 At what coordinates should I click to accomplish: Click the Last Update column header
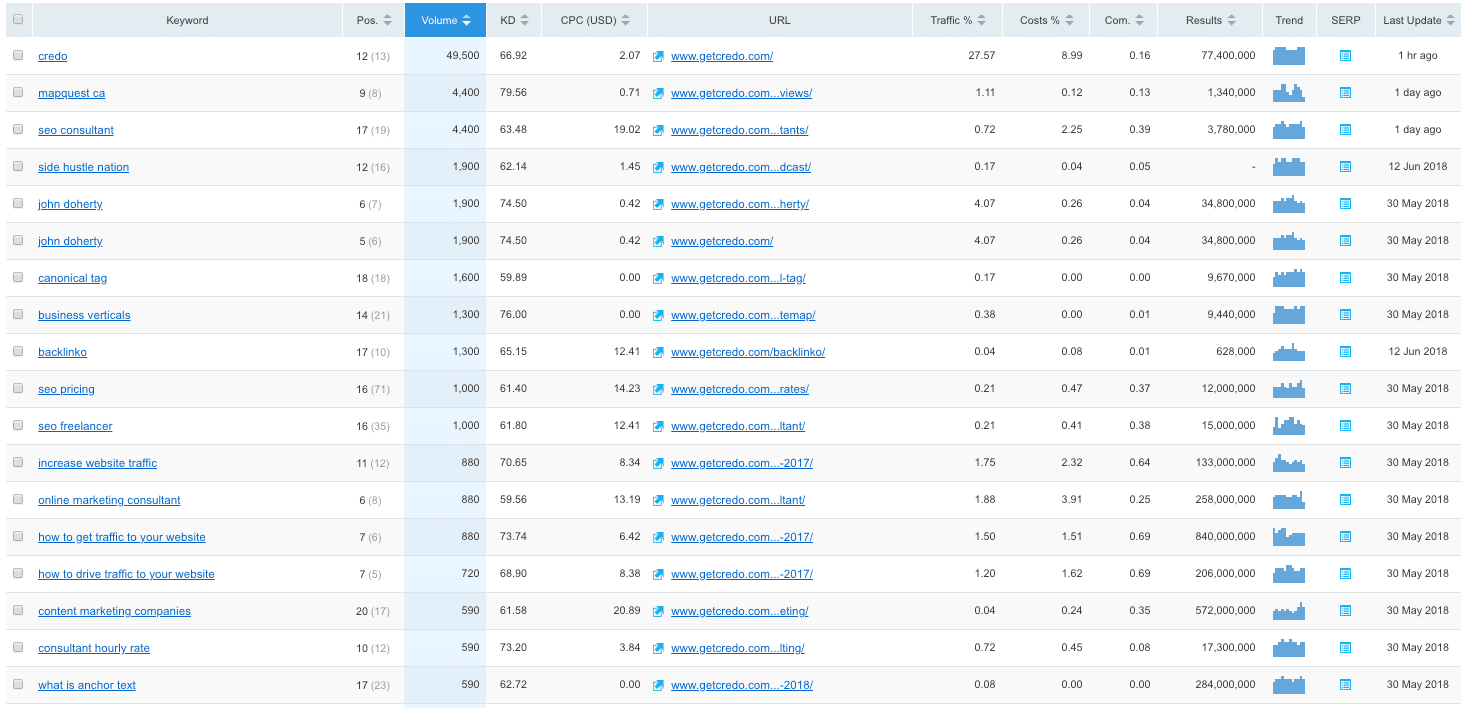coord(1417,19)
